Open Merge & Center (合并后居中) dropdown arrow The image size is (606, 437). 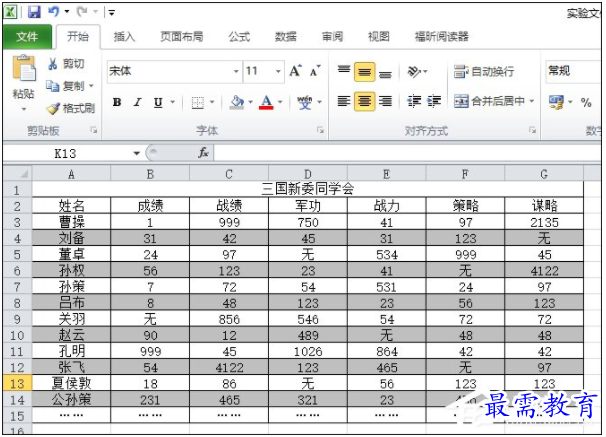pyautogui.click(x=532, y=101)
